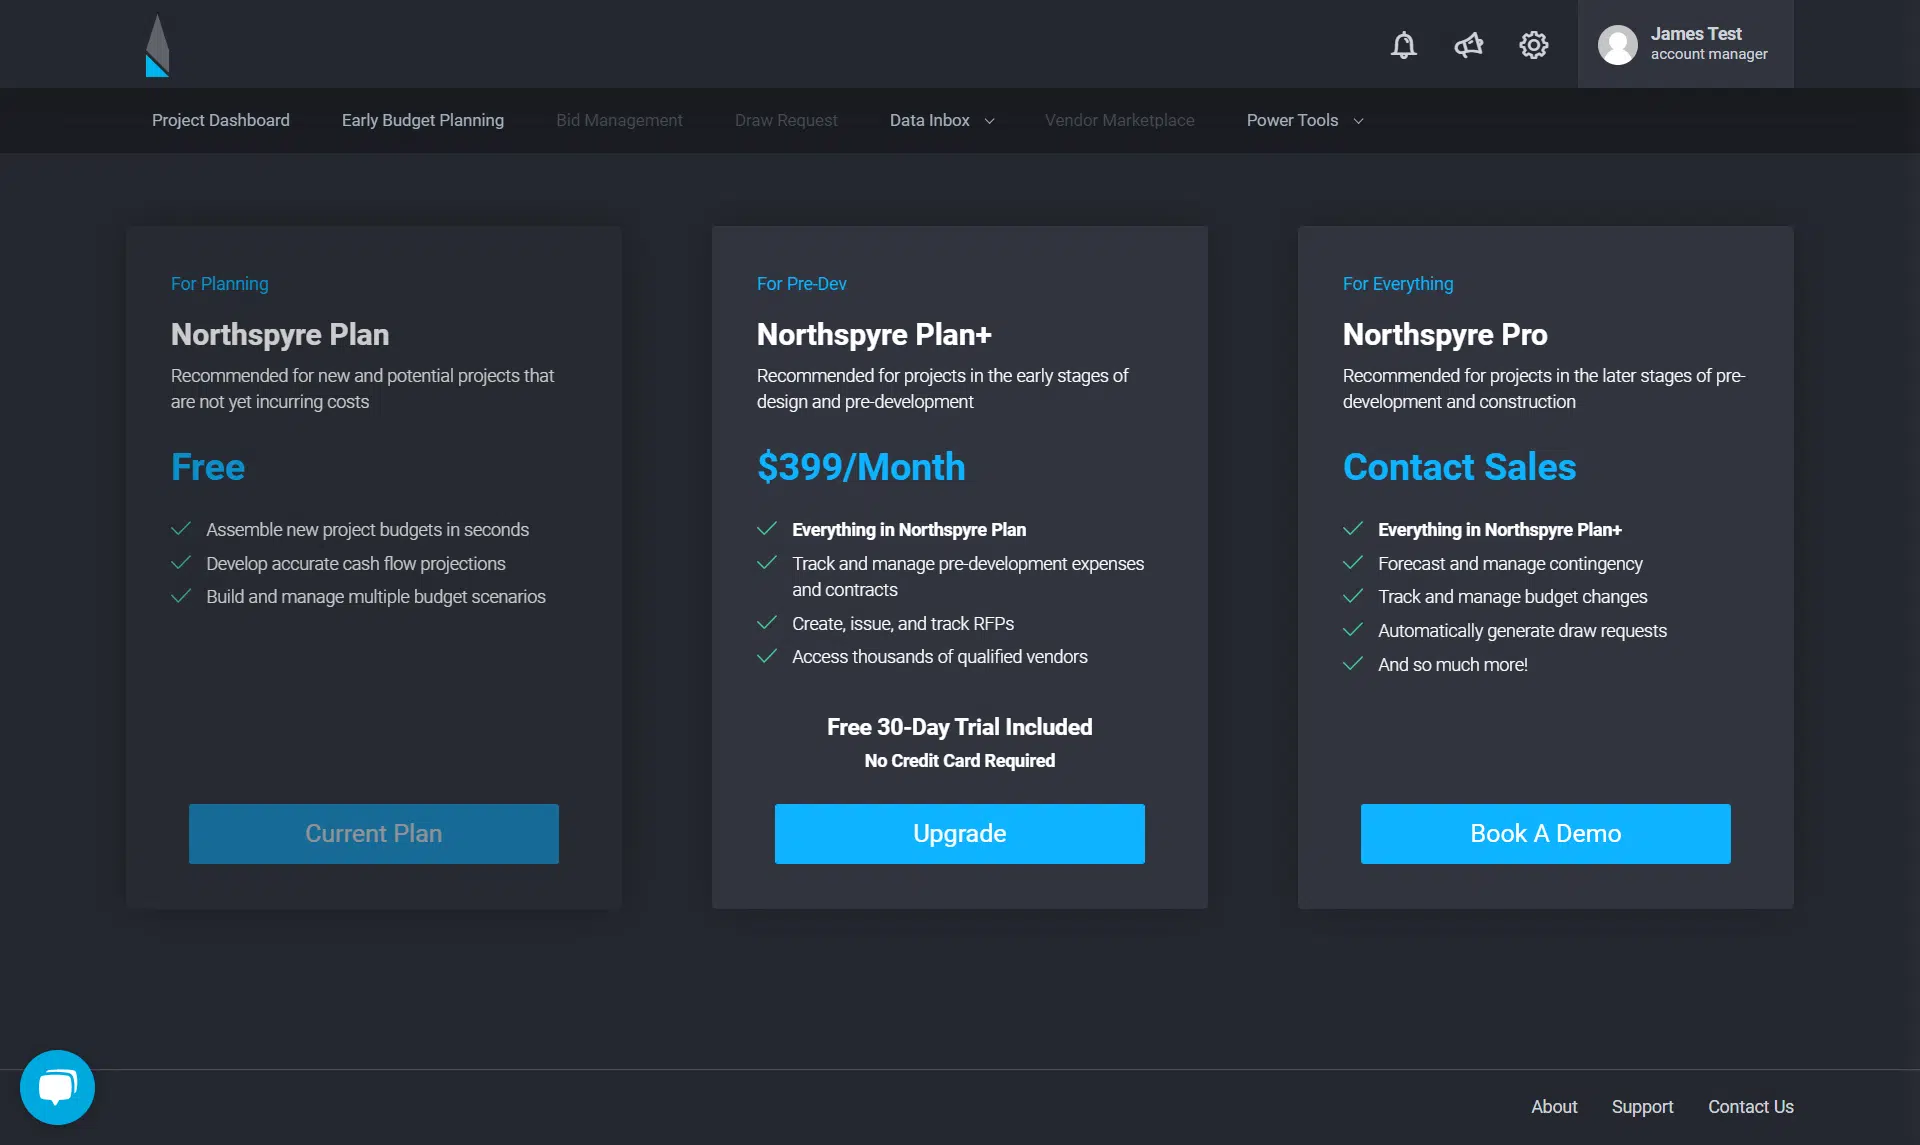The image size is (1920, 1145).
Task: Expand the Power Tools chevron
Action: [1358, 121]
